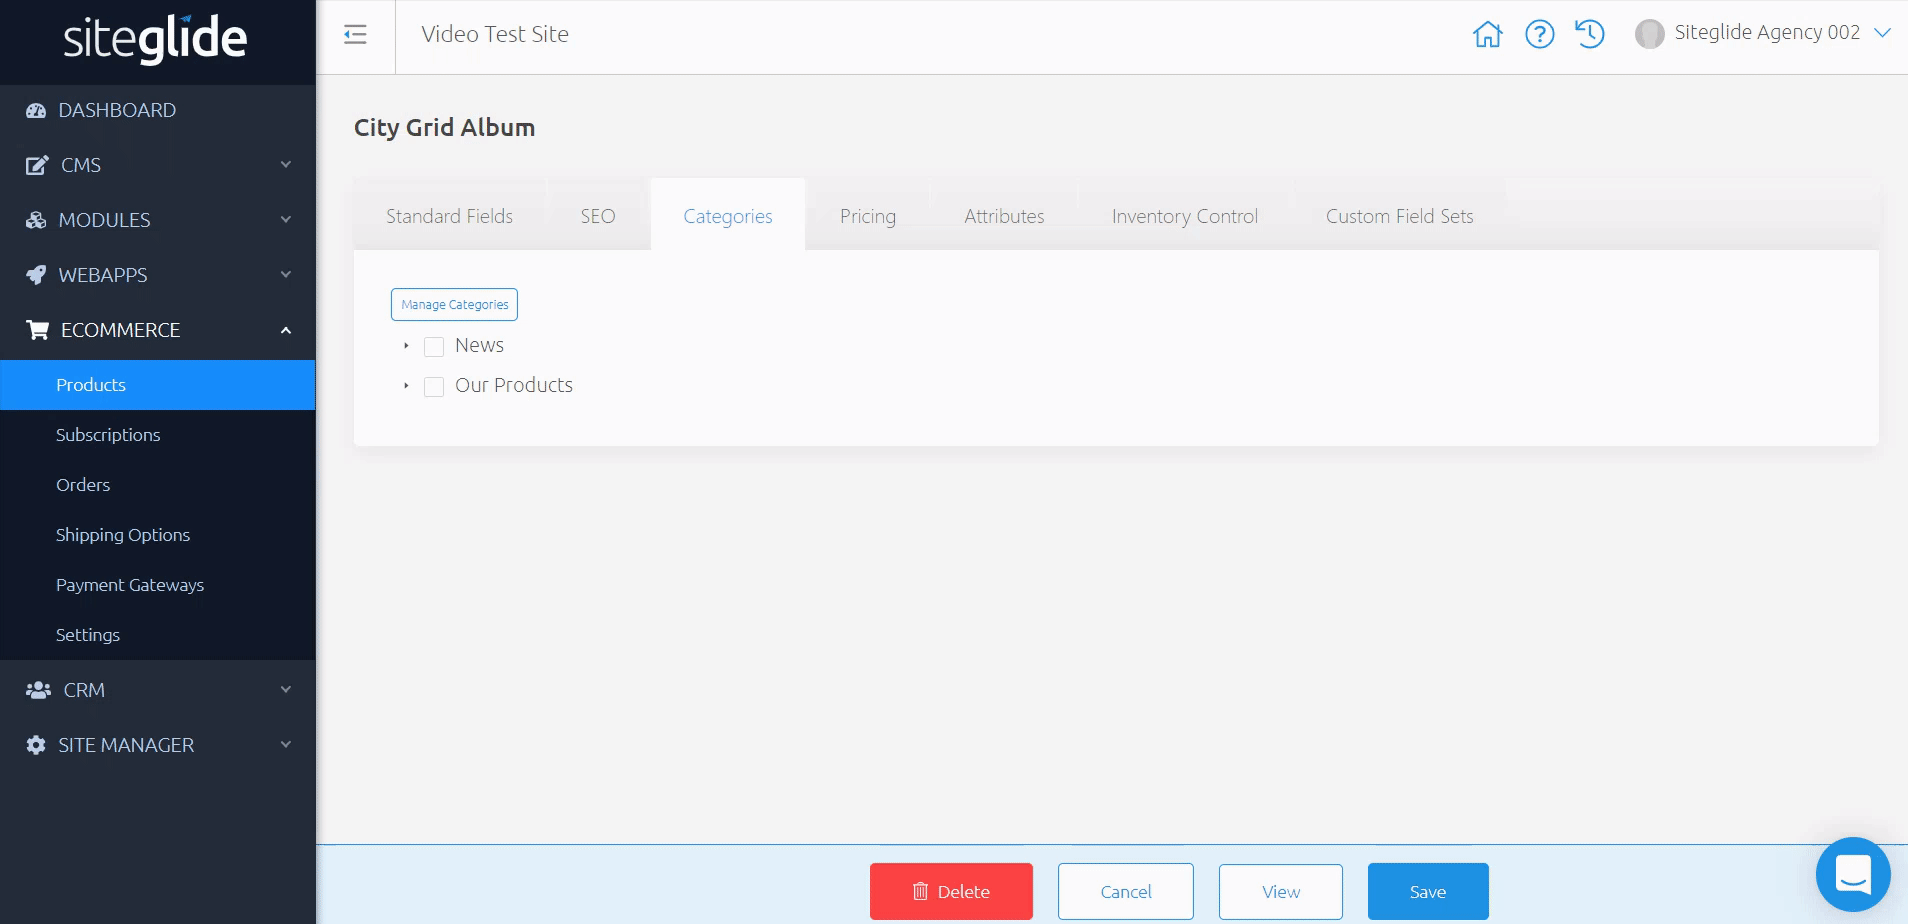Open the Intercom chat bubble

[1852, 874]
